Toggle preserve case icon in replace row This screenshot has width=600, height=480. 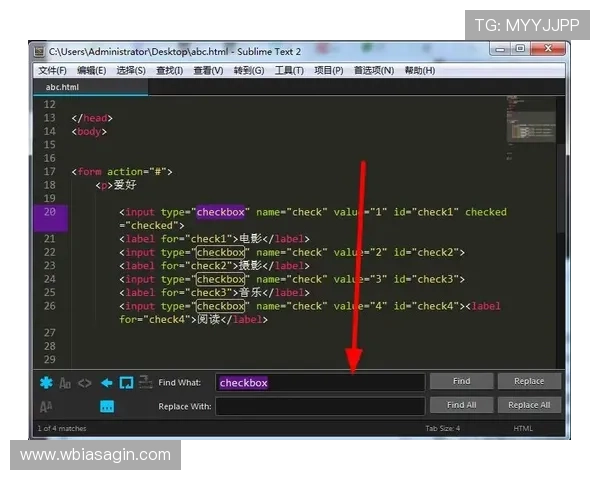click(46, 406)
